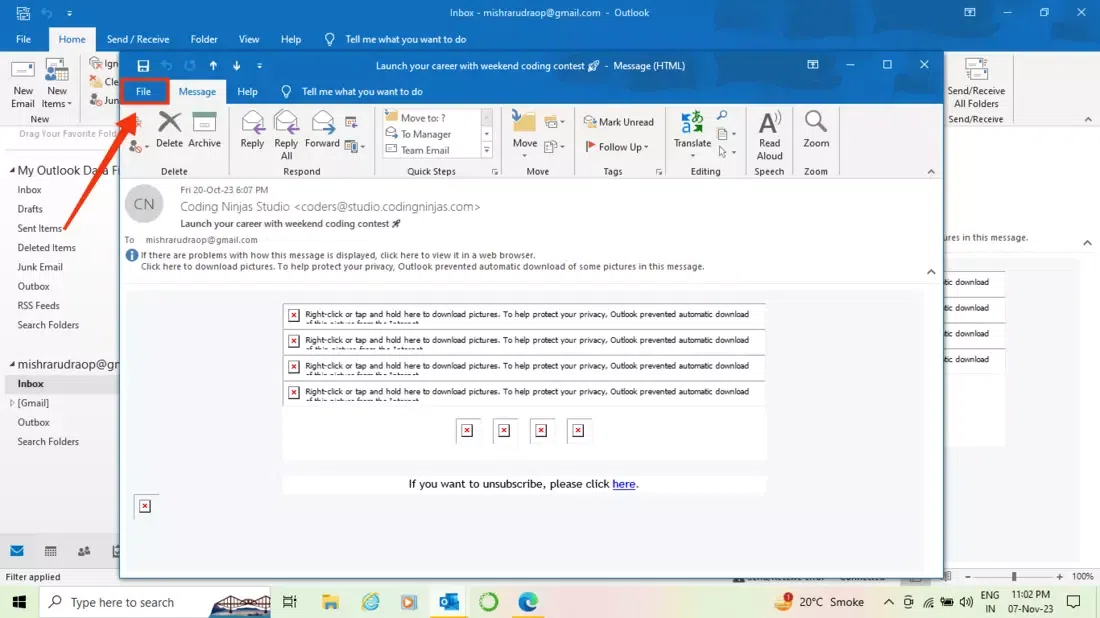
Task: Open the Junk Email folder
Action: click(40, 267)
